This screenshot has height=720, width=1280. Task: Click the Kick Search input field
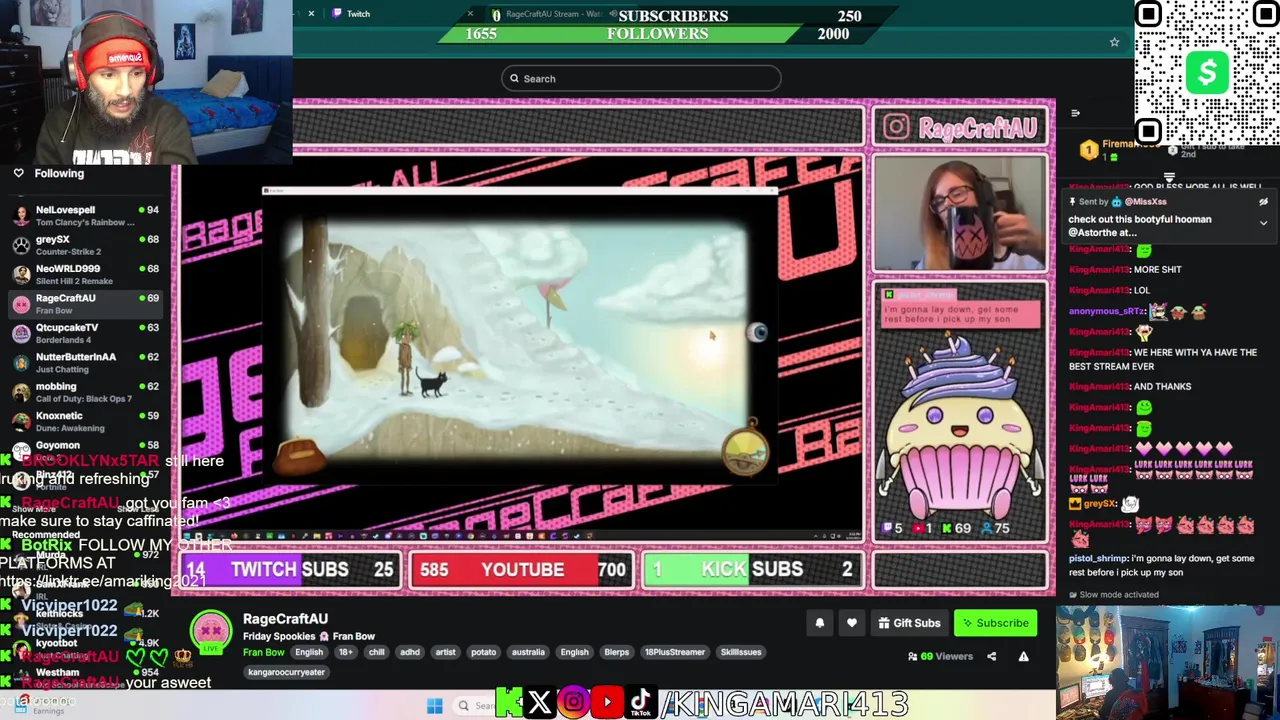(641, 79)
